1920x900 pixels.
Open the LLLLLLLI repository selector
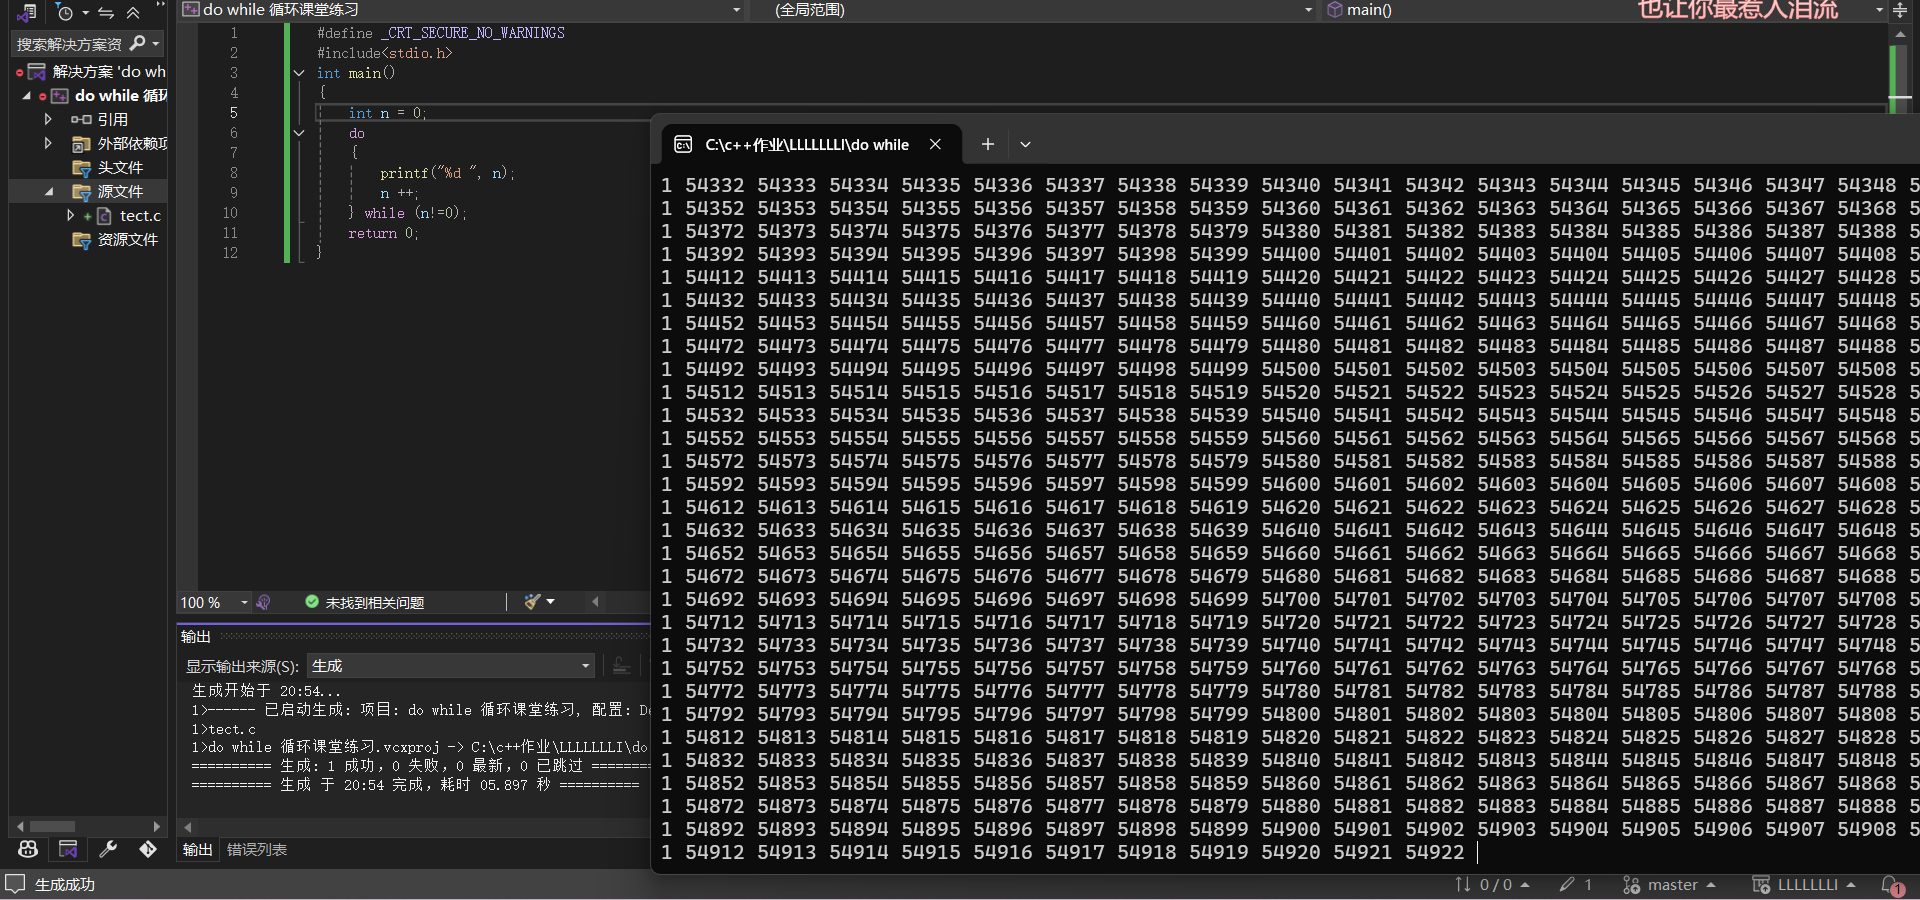coord(1804,885)
